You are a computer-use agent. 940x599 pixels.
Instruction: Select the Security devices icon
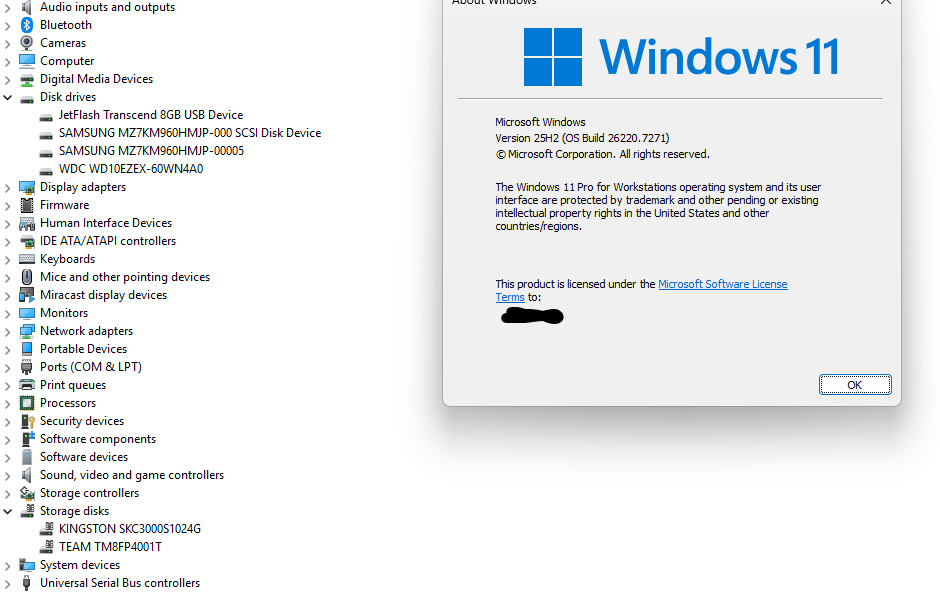(25, 421)
